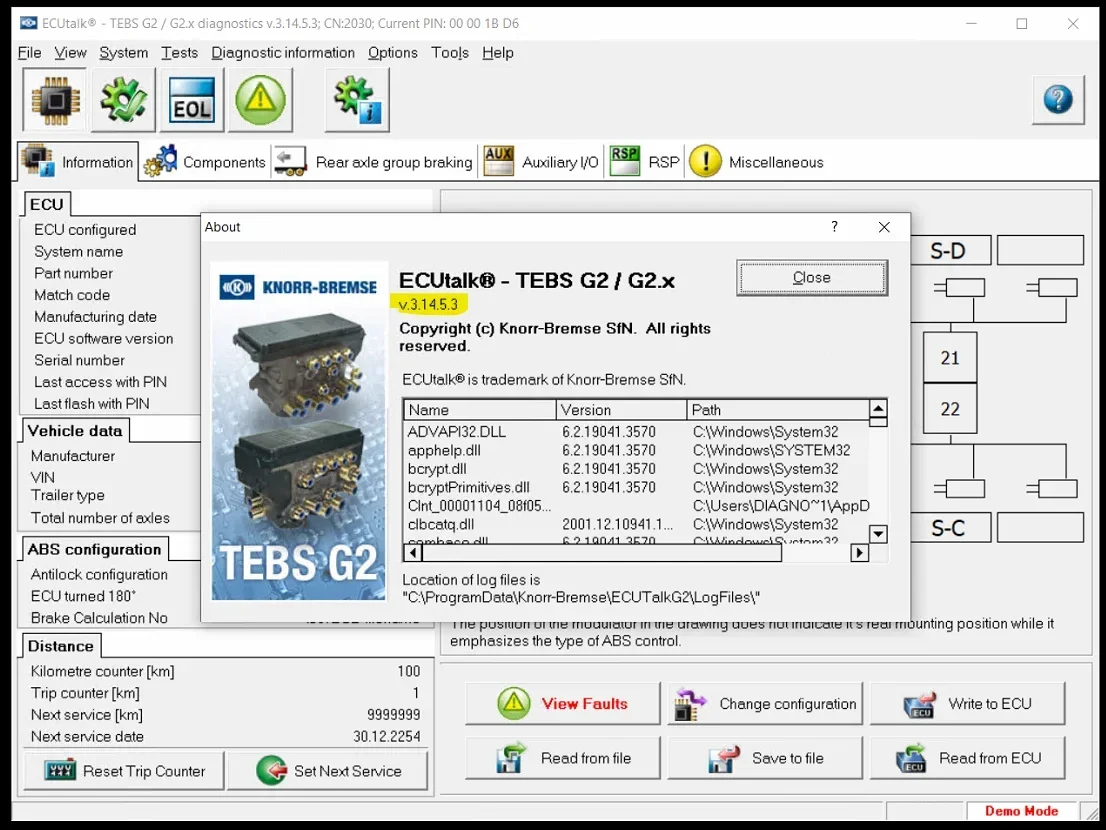Click the green gear checkmark toolbar icon
This screenshot has height=830, width=1106.
[x=123, y=101]
